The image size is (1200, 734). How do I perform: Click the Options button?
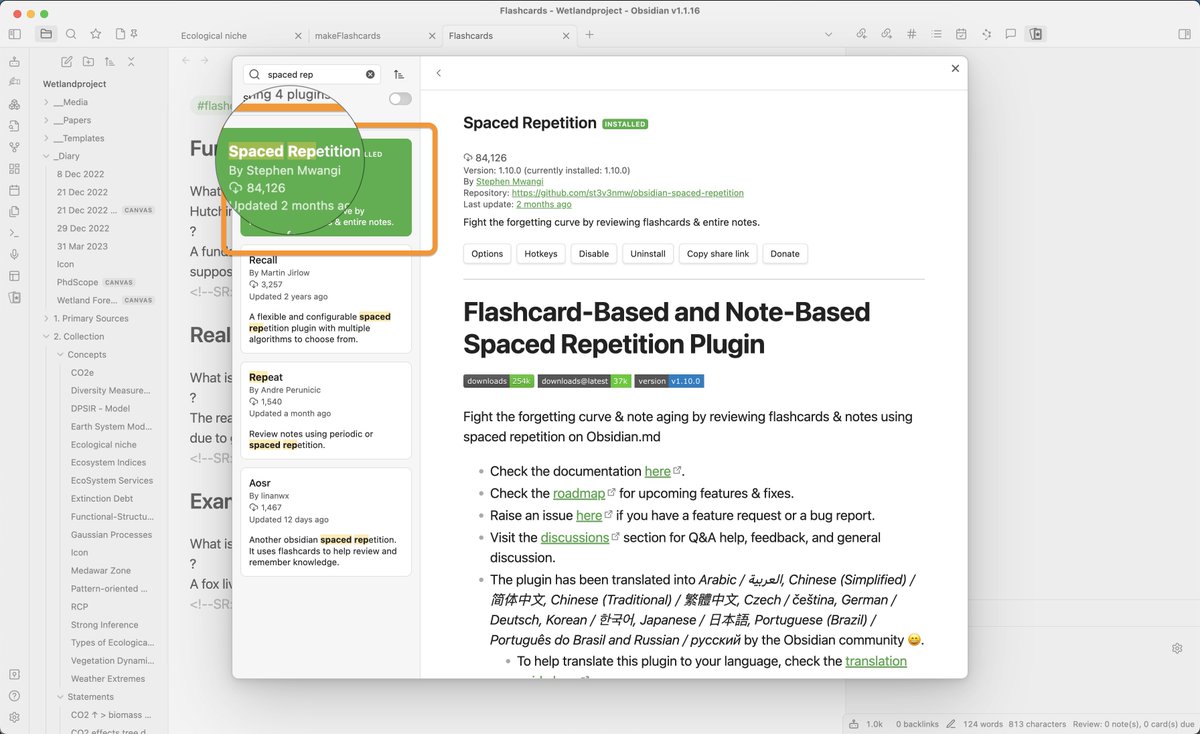click(487, 253)
